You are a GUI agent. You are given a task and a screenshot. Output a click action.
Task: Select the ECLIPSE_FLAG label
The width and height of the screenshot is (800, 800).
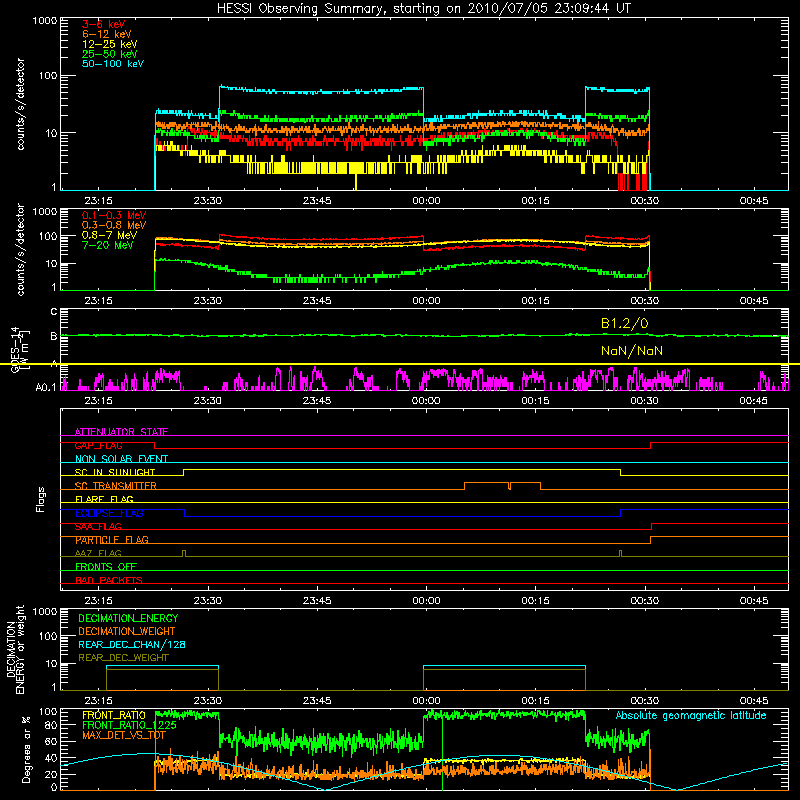109,513
